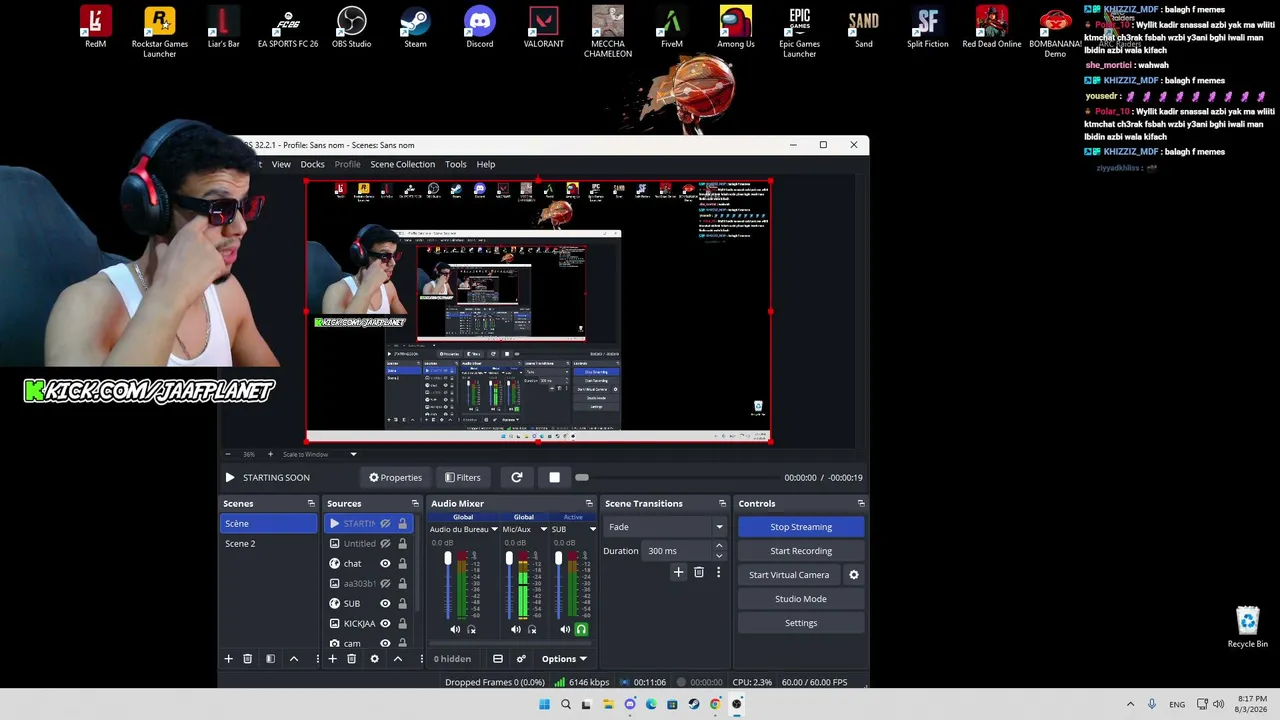Expand the Audio Mixer Options menu
The width and height of the screenshot is (1280, 720).
click(564, 659)
